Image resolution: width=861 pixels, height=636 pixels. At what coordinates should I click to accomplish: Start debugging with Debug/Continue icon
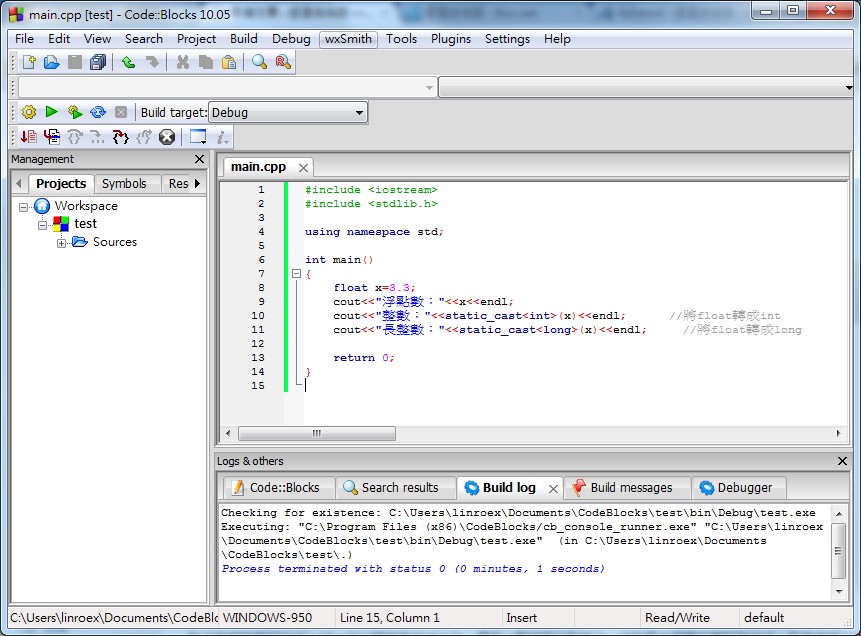pos(29,137)
